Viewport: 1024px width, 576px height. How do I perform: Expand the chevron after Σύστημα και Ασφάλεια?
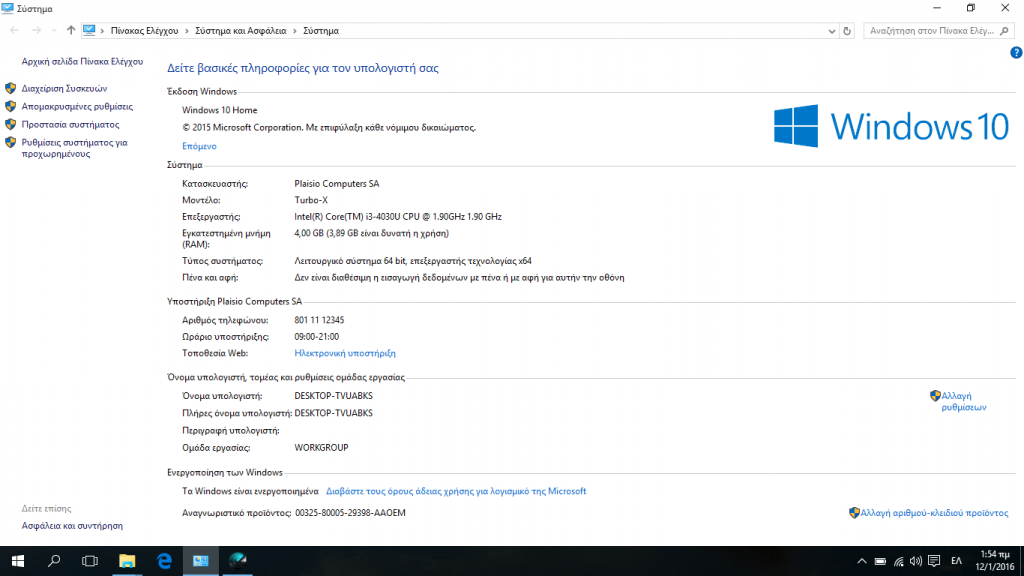click(295, 31)
